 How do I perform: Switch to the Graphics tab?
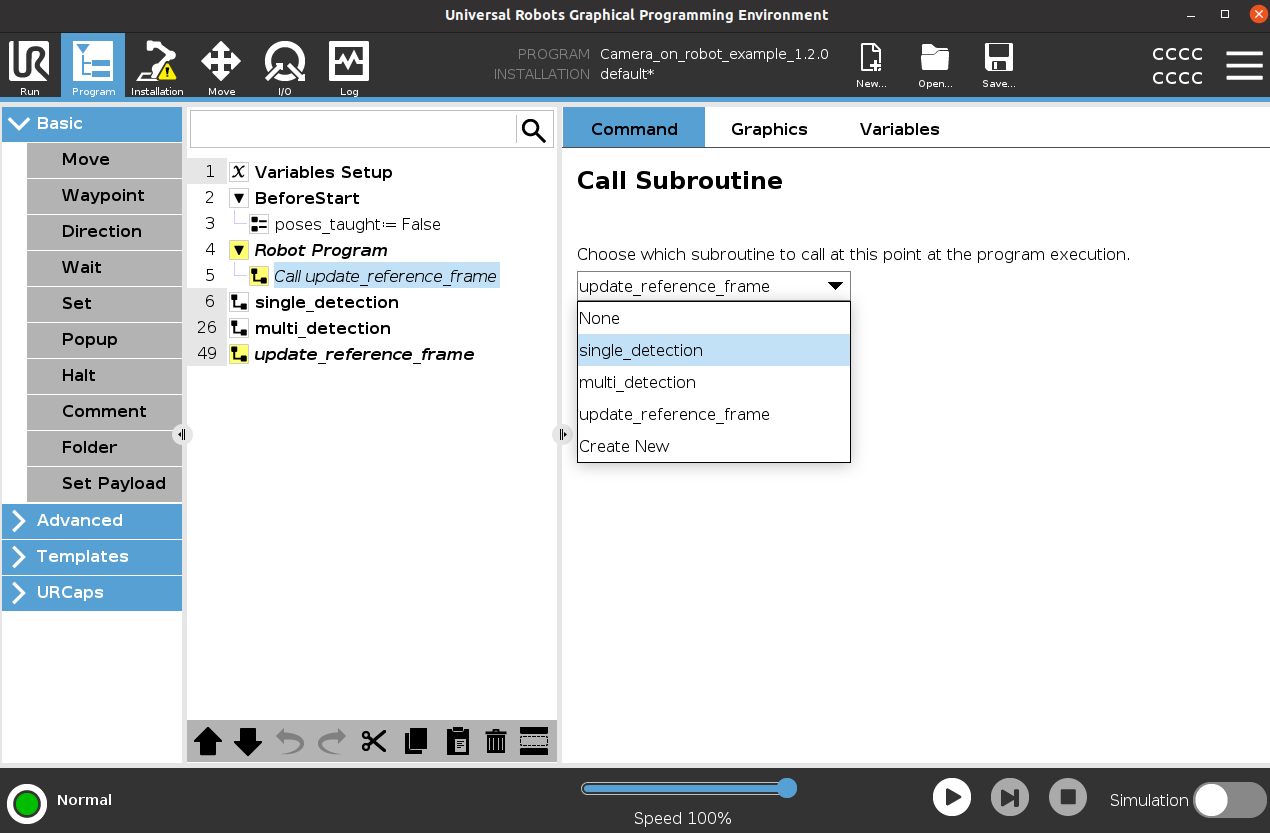point(769,129)
